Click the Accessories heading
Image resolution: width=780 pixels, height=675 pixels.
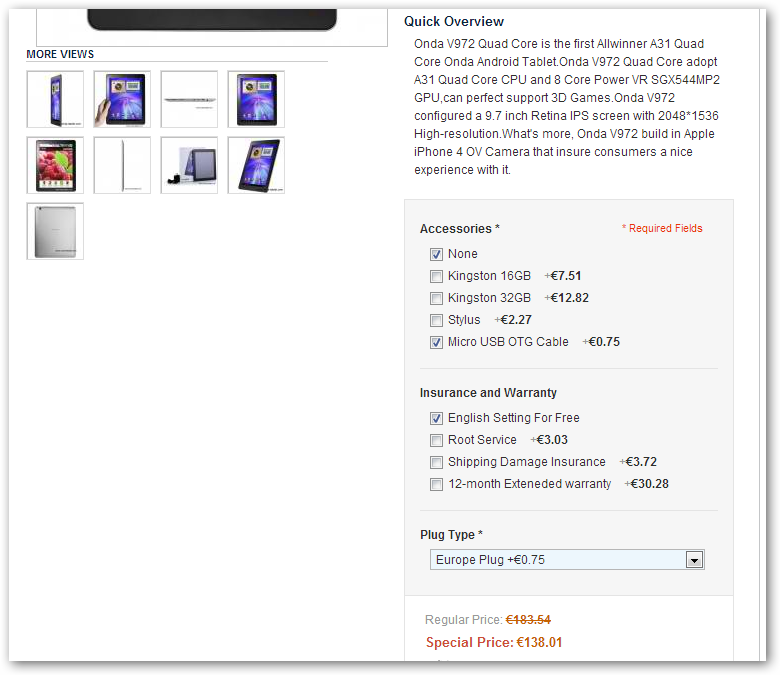coord(460,229)
